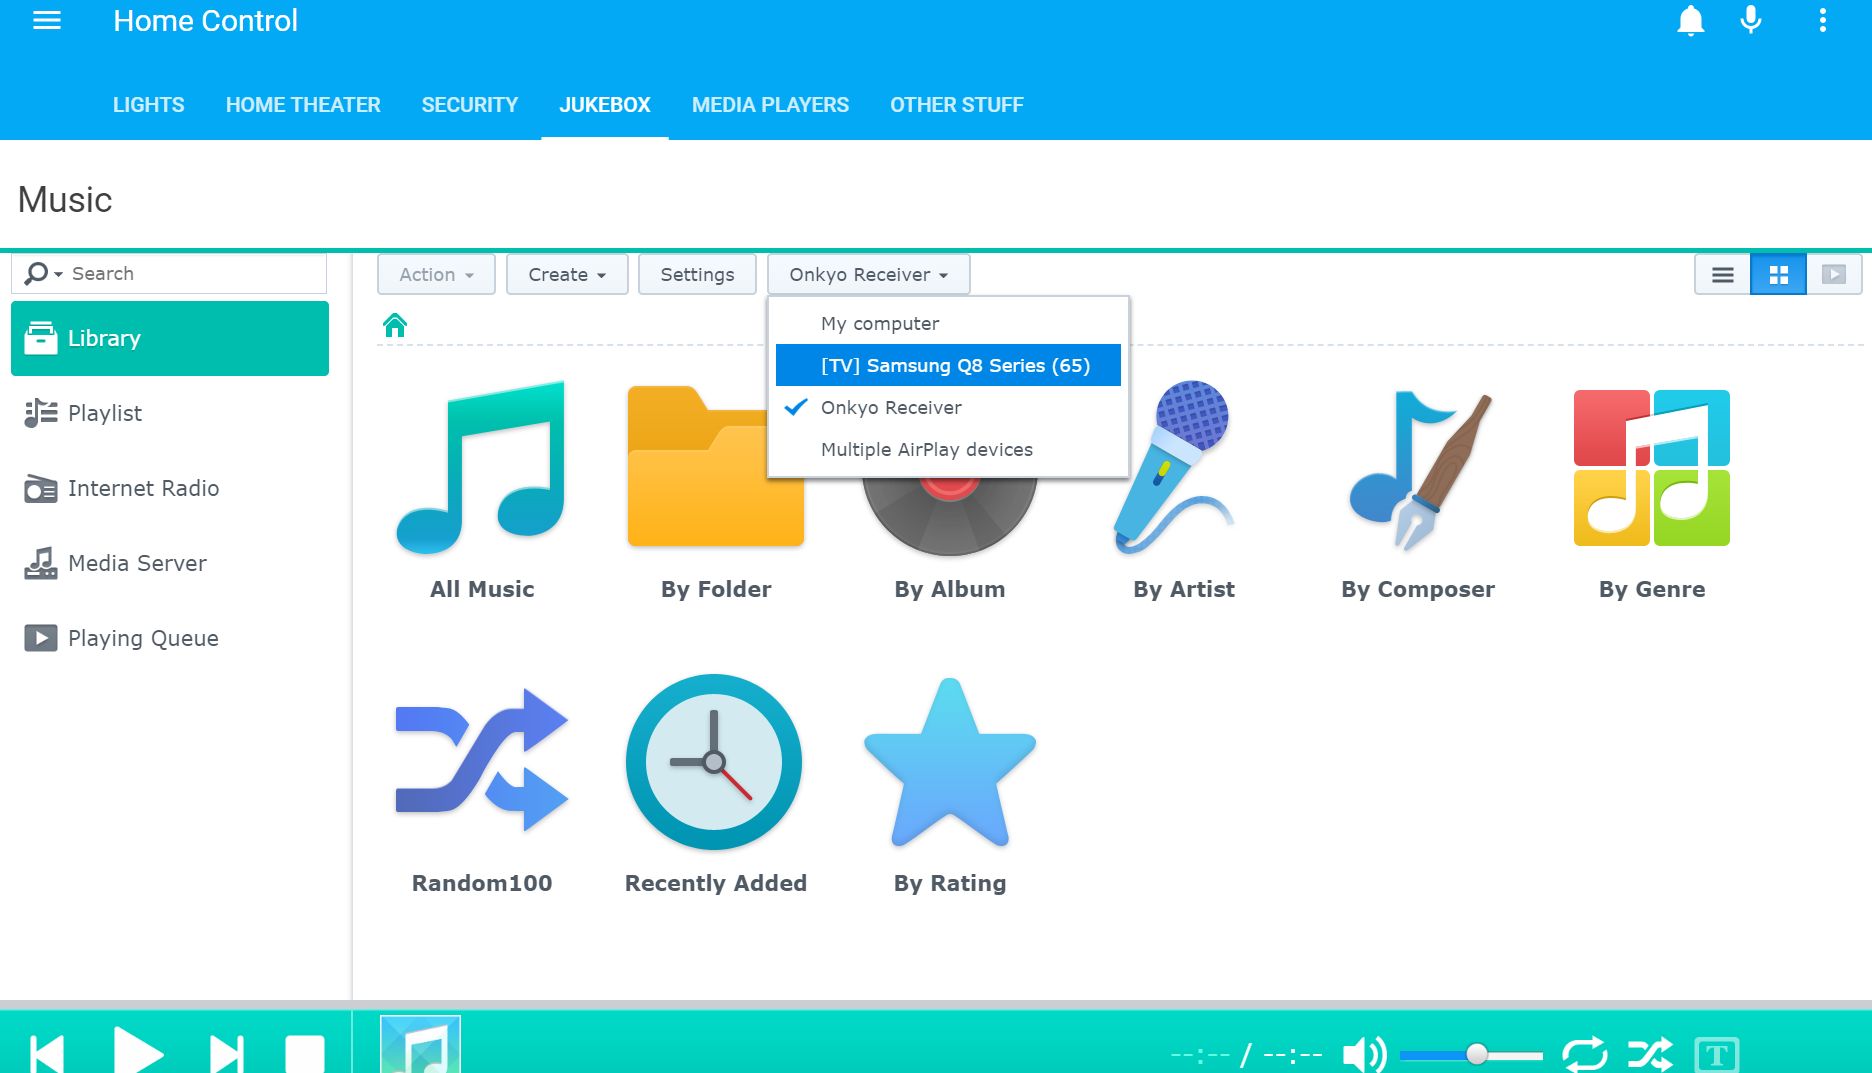Select the JUKEBOX tab
Viewport: 1872px width, 1073px height.
click(x=605, y=105)
